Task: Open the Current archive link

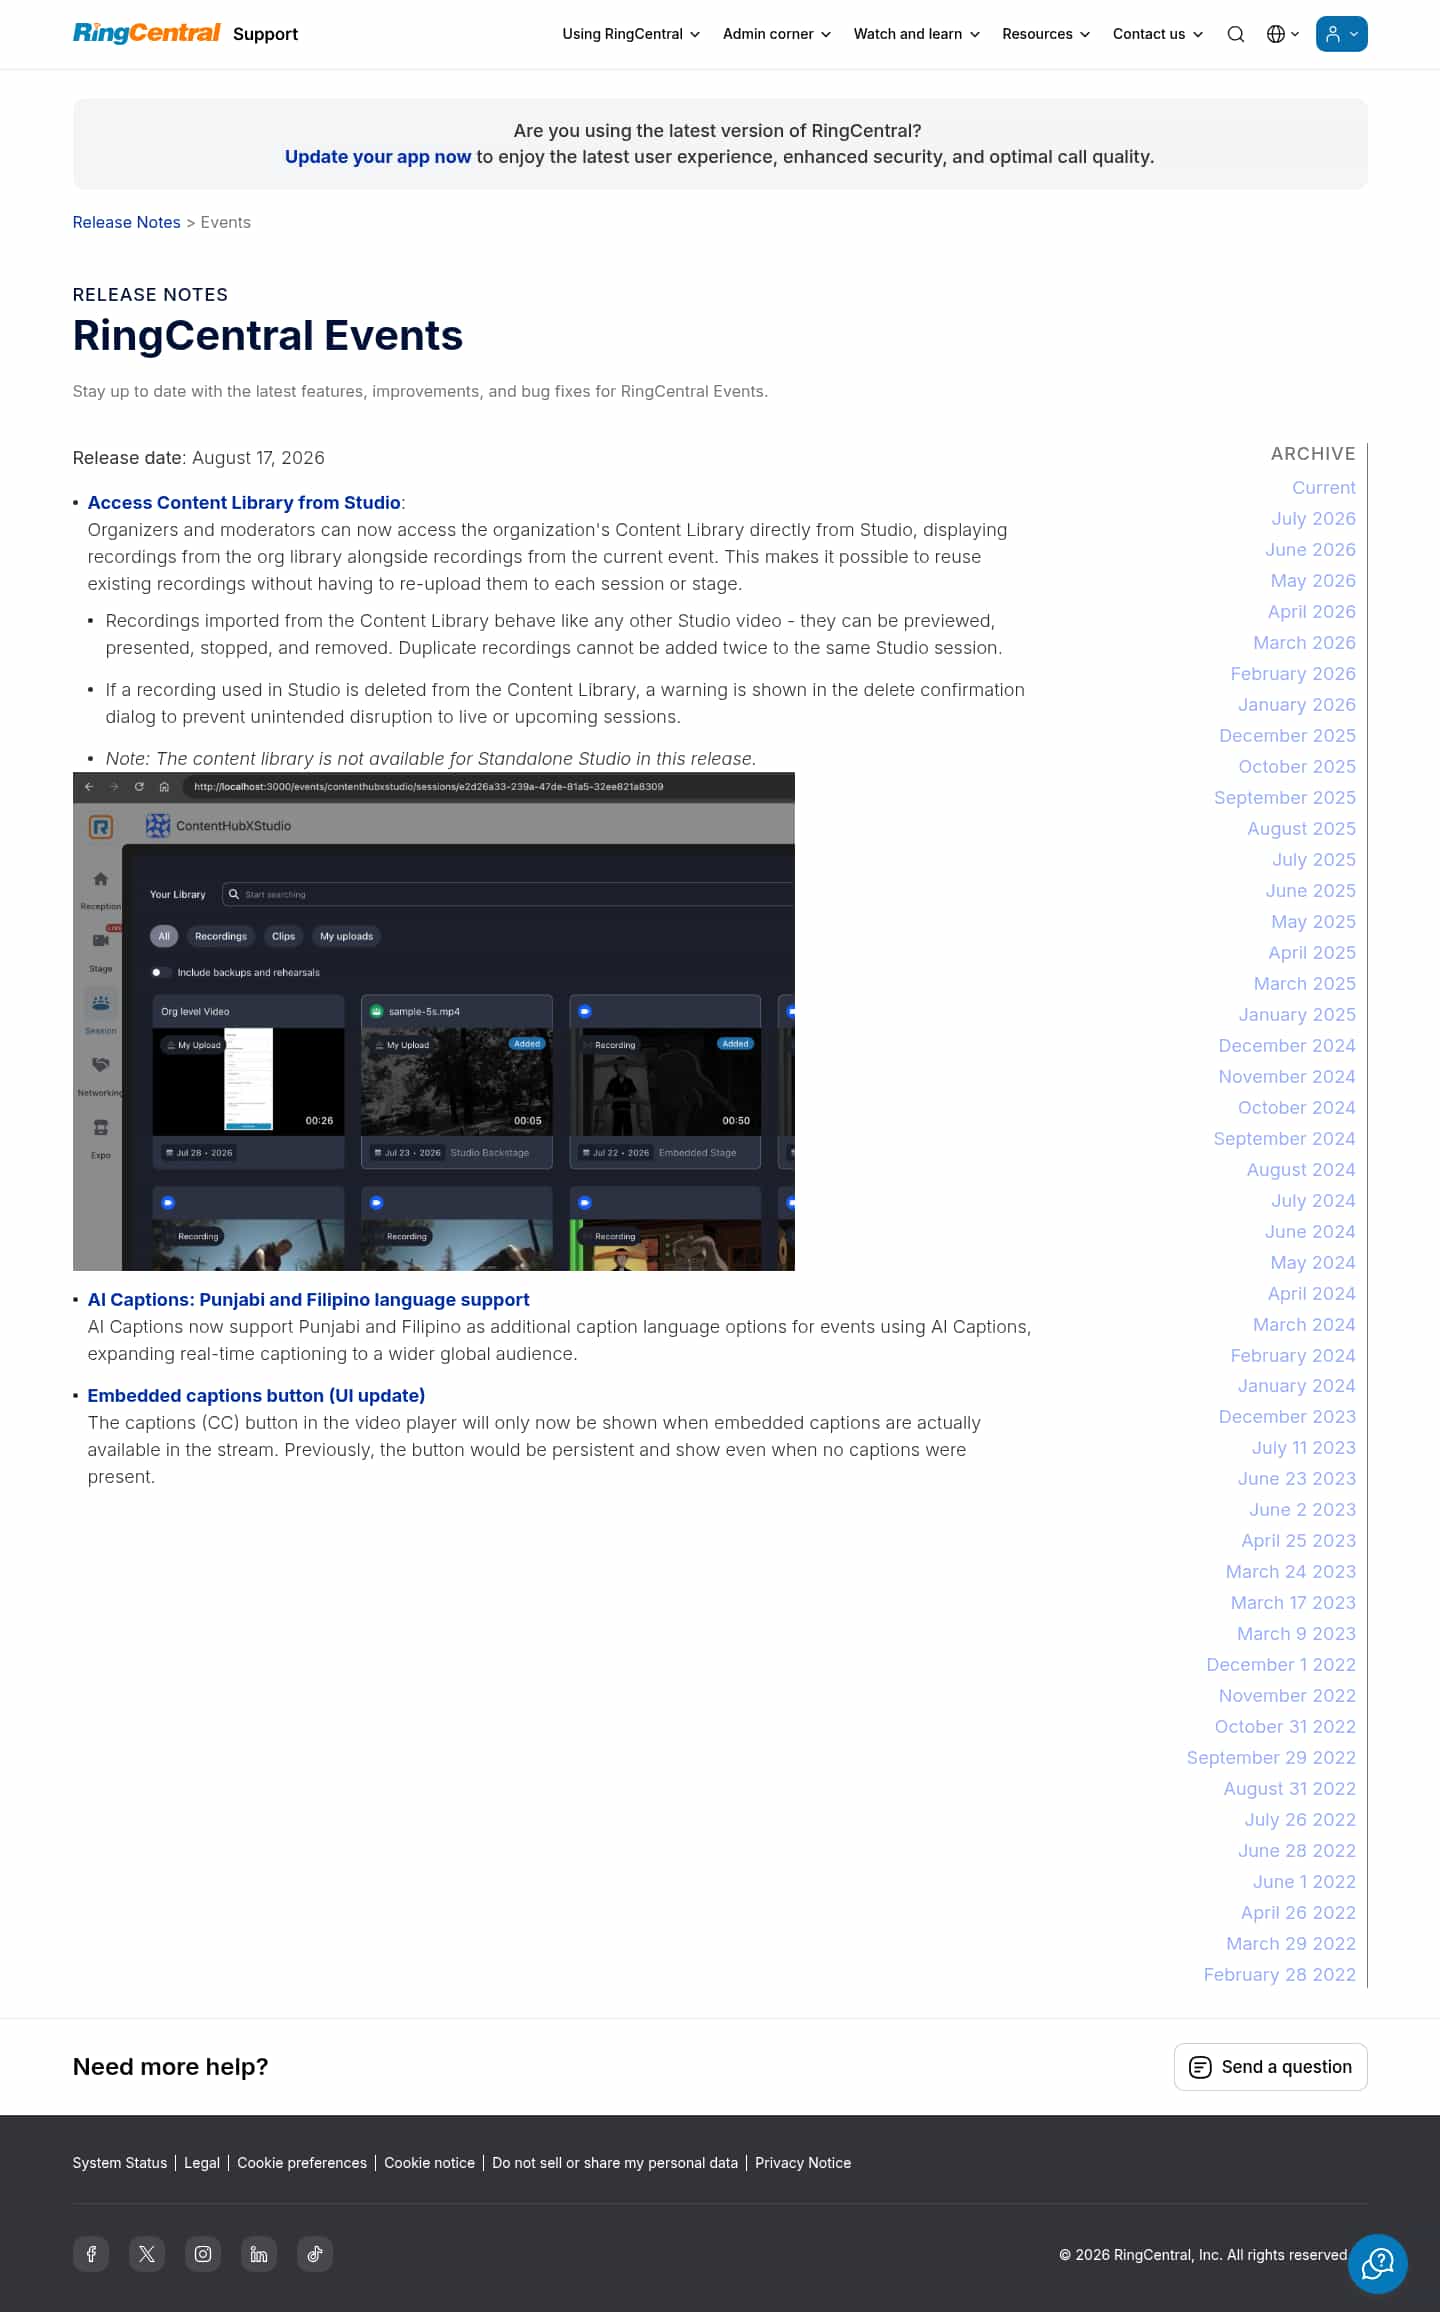Action: [1324, 488]
